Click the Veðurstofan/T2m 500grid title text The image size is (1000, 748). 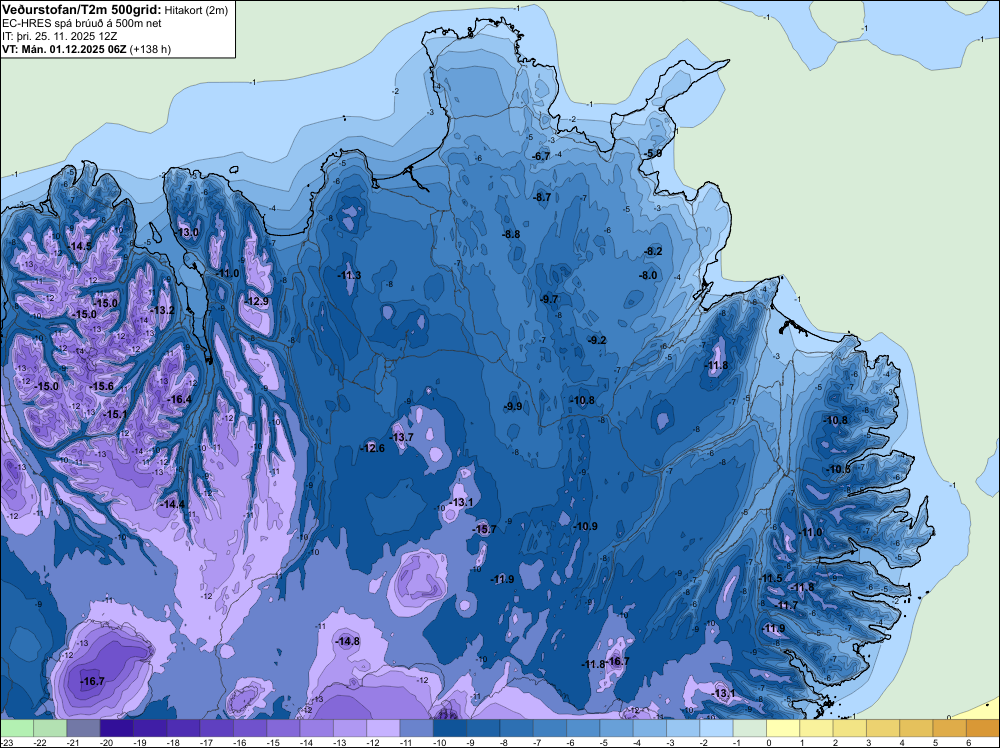pos(82,10)
